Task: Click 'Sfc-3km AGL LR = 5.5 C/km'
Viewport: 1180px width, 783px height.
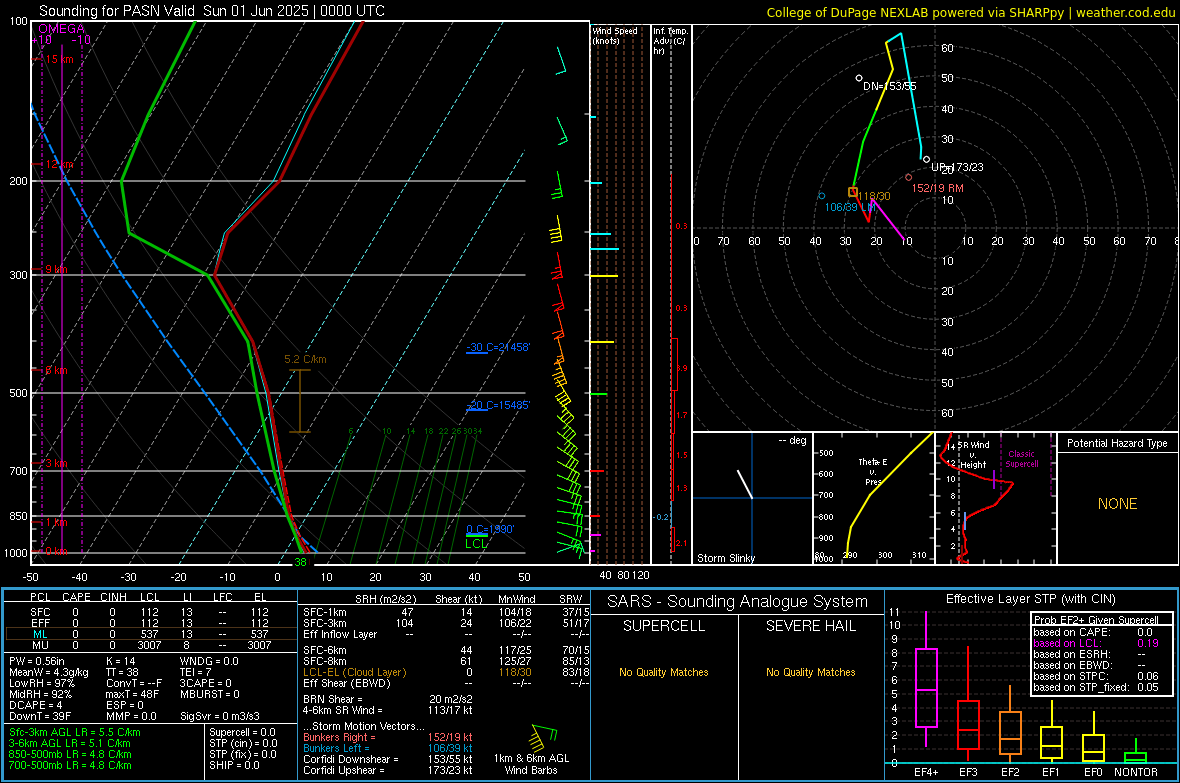Action: point(75,732)
